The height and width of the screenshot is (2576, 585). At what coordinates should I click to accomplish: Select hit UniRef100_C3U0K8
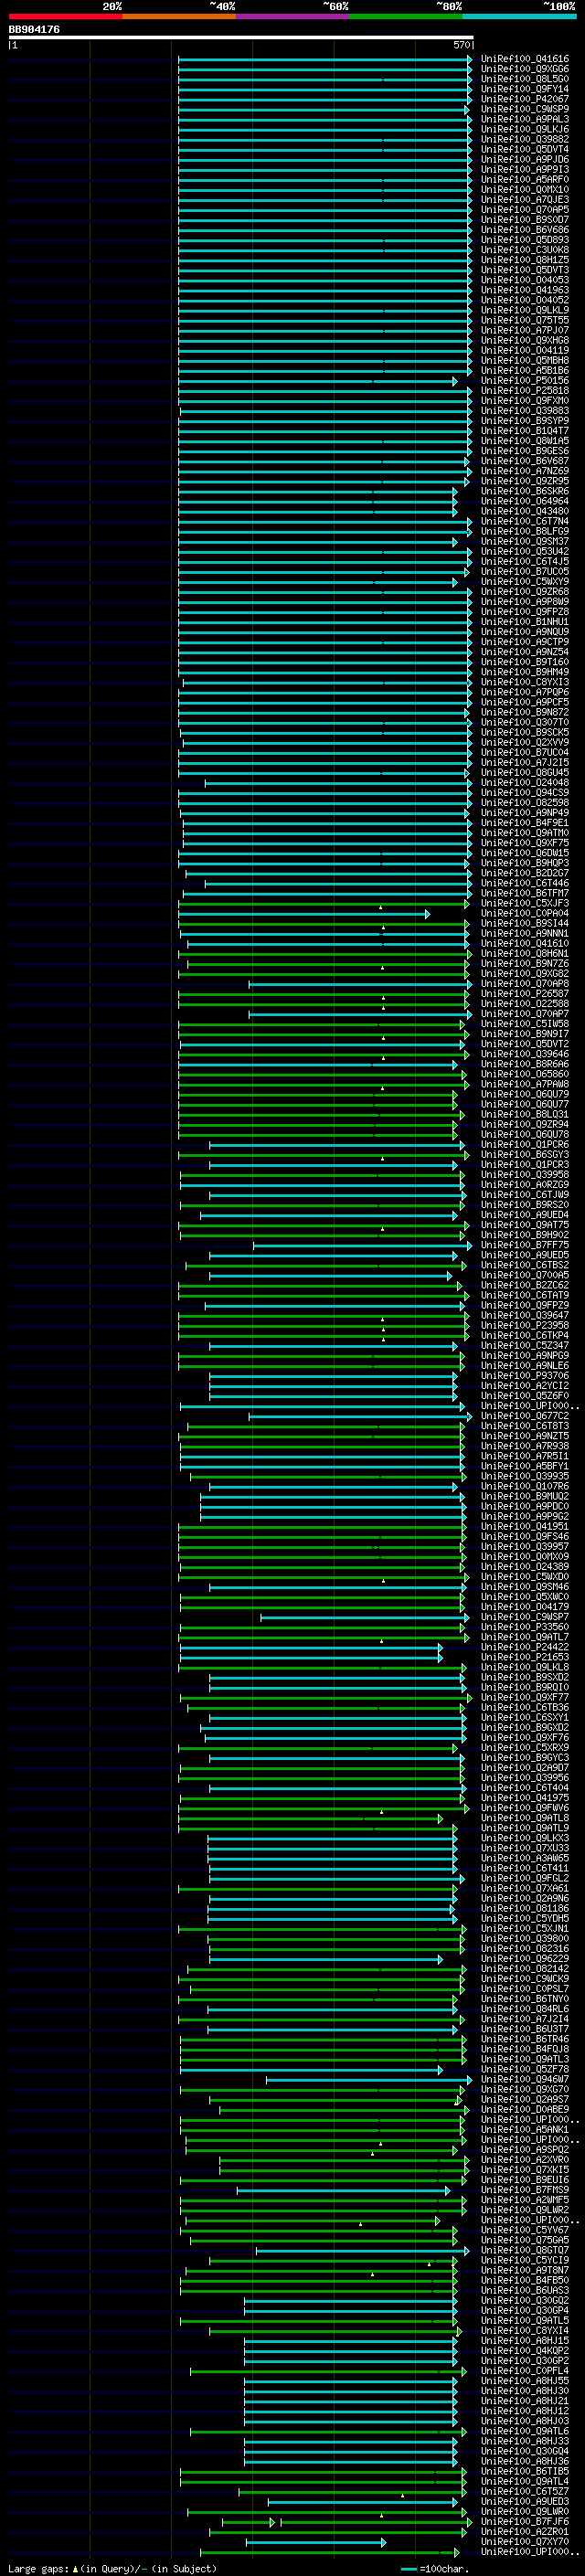tap(525, 250)
